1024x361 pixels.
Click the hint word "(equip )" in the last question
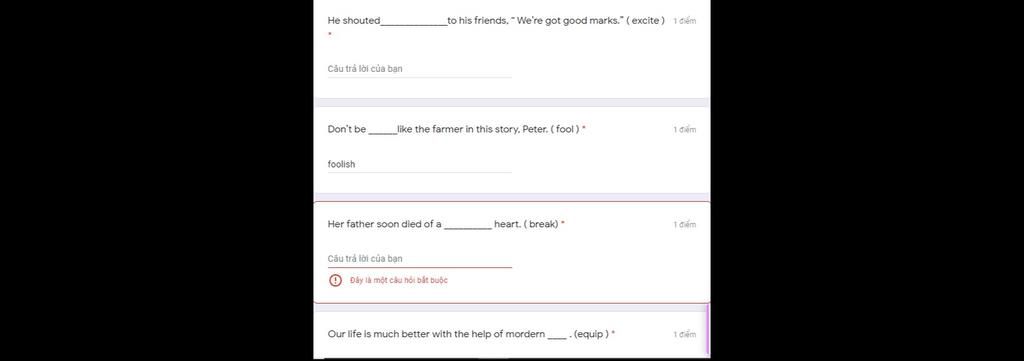[591, 334]
